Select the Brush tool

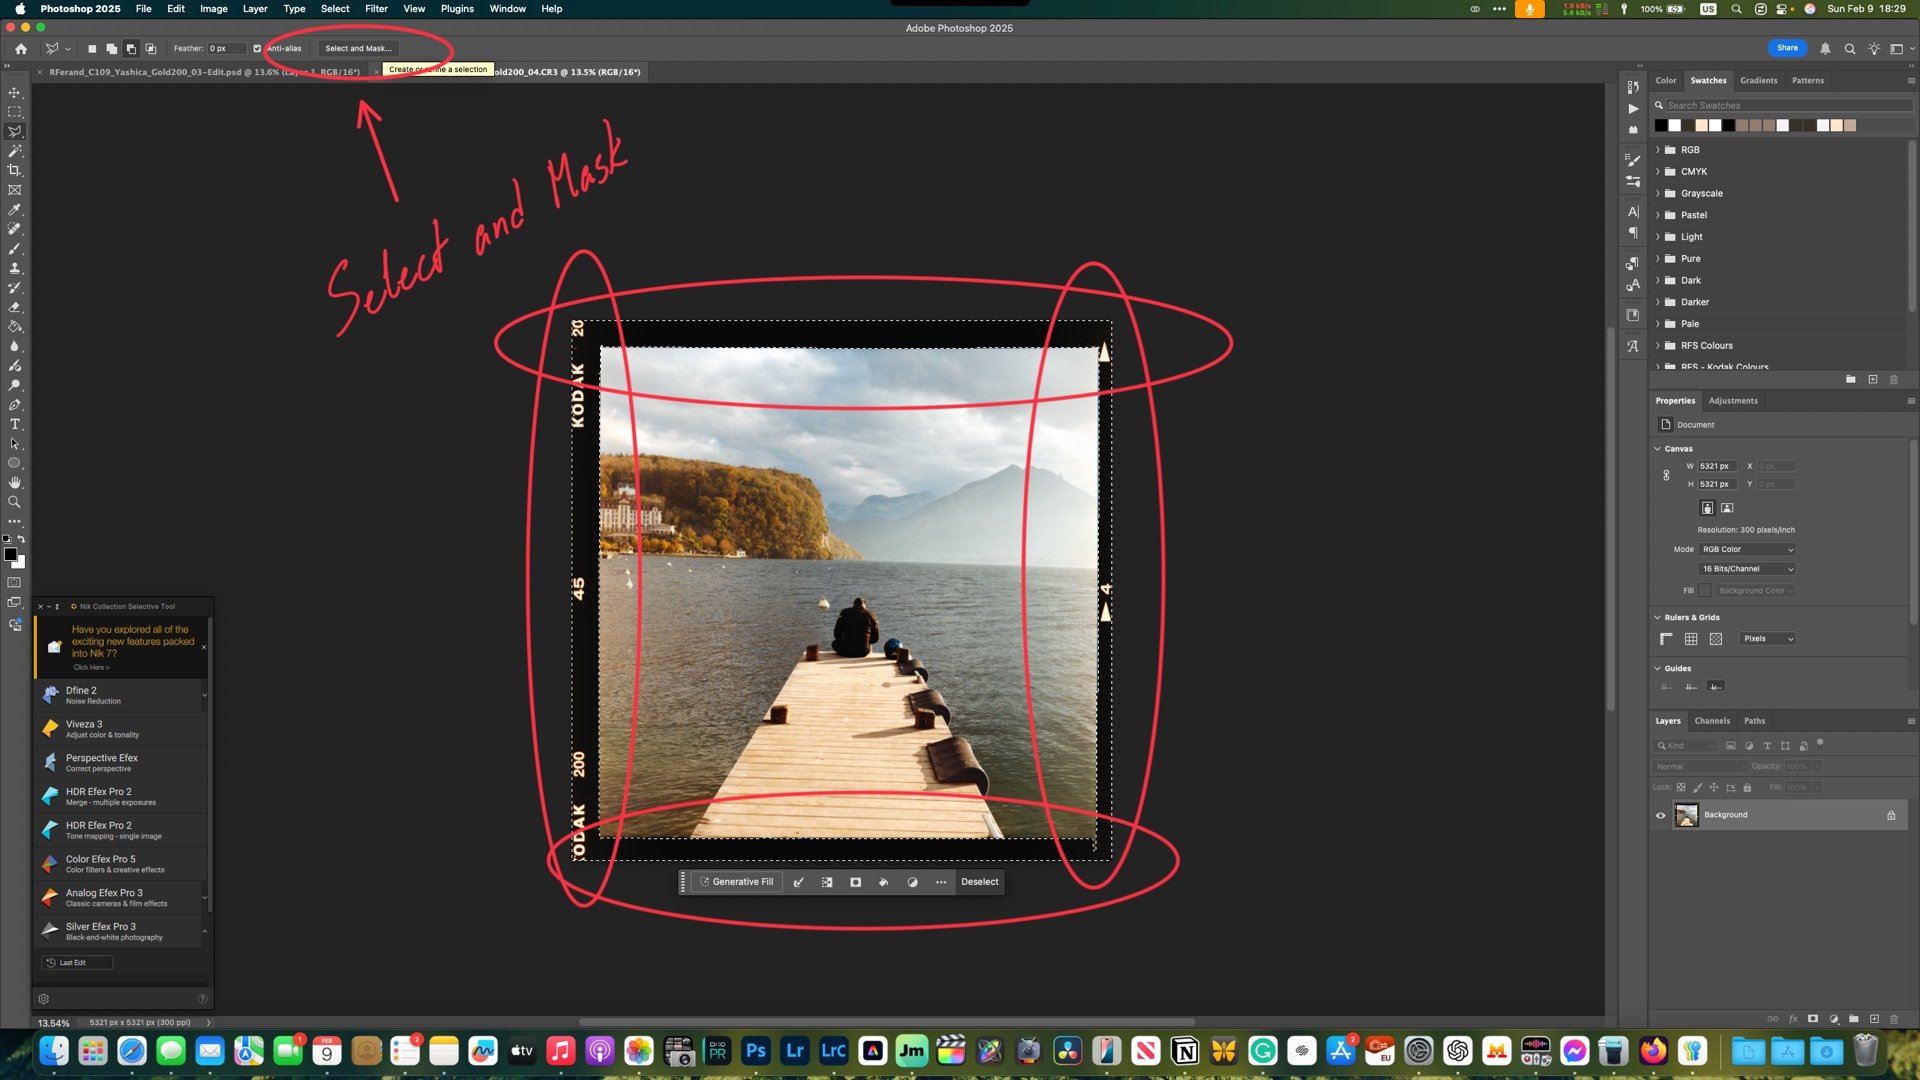point(14,249)
